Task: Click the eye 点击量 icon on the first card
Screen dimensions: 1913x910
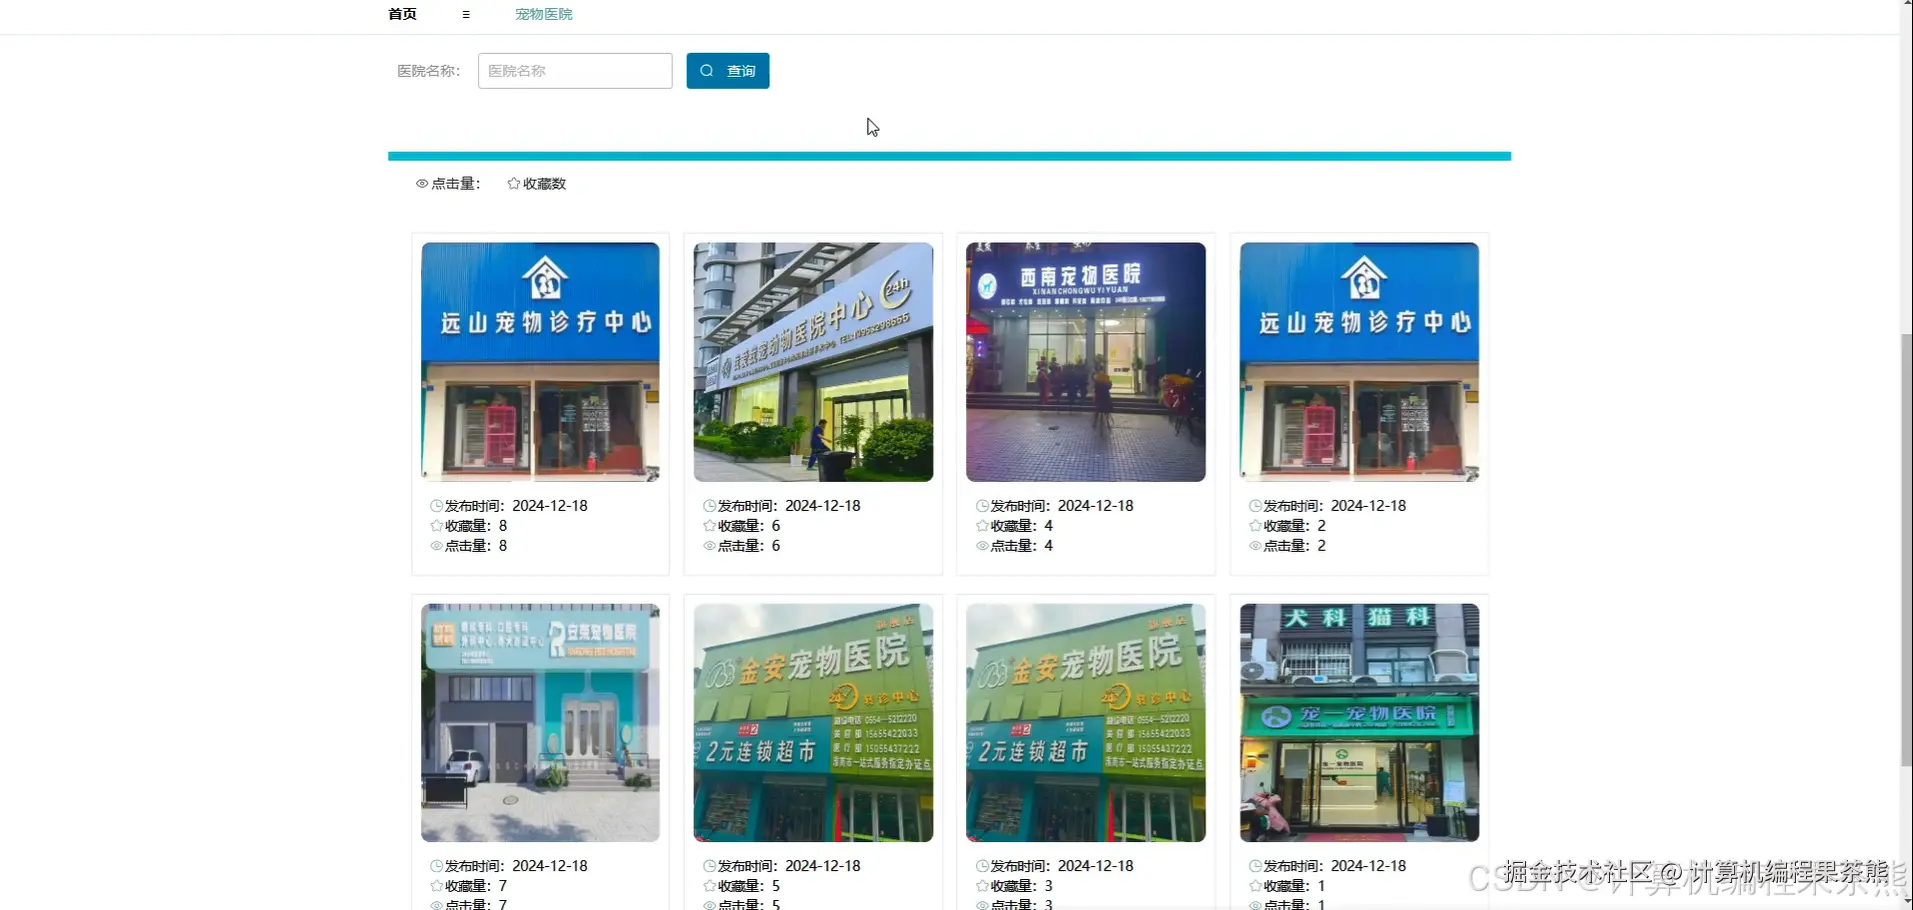Action: [x=435, y=545]
